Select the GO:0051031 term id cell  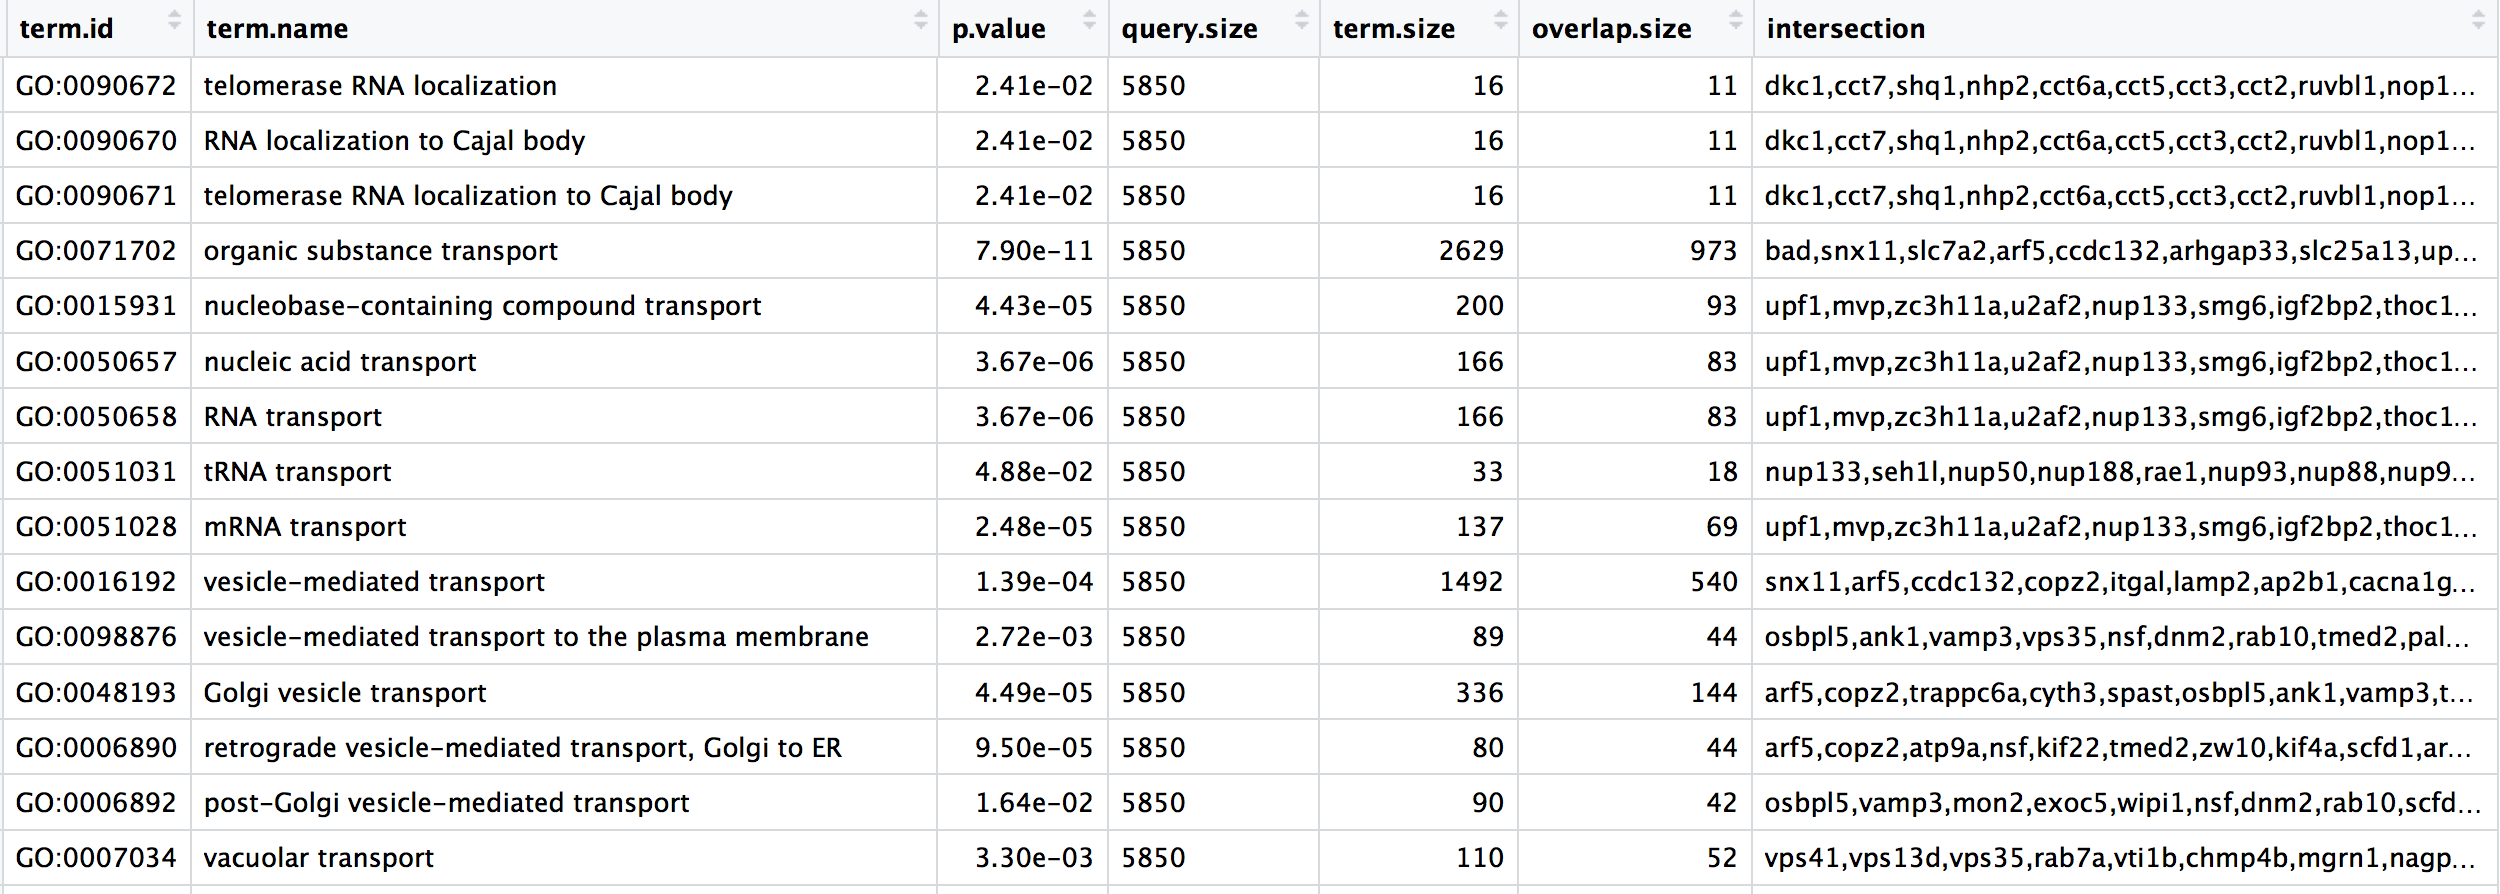[96, 472]
